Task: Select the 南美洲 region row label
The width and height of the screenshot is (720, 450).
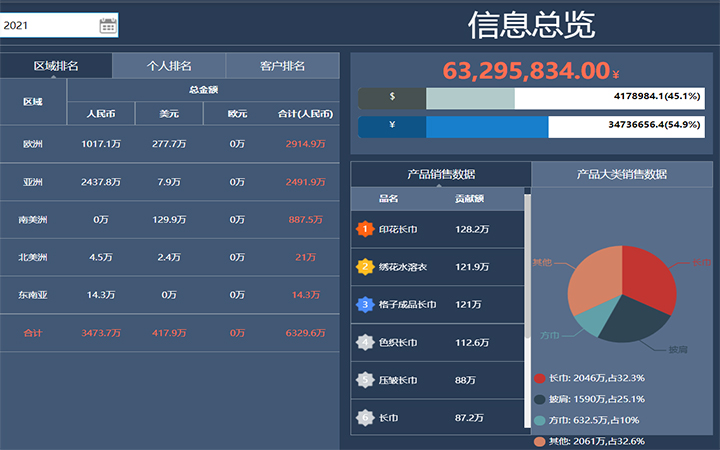Action: pos(33,219)
